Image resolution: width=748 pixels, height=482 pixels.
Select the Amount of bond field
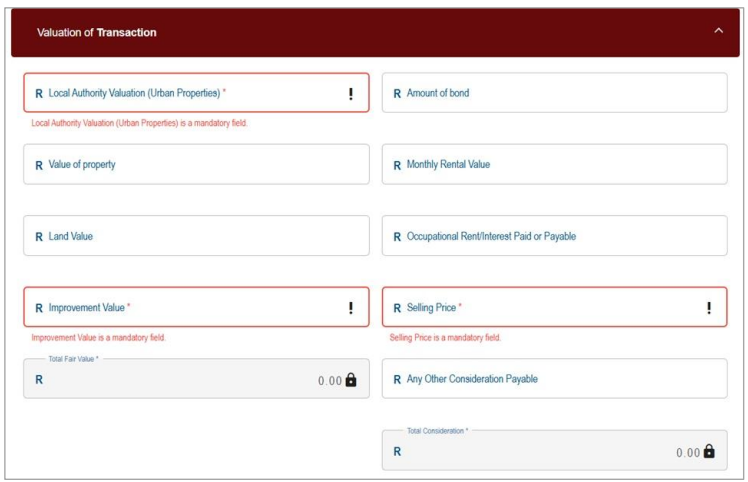pos(554,93)
